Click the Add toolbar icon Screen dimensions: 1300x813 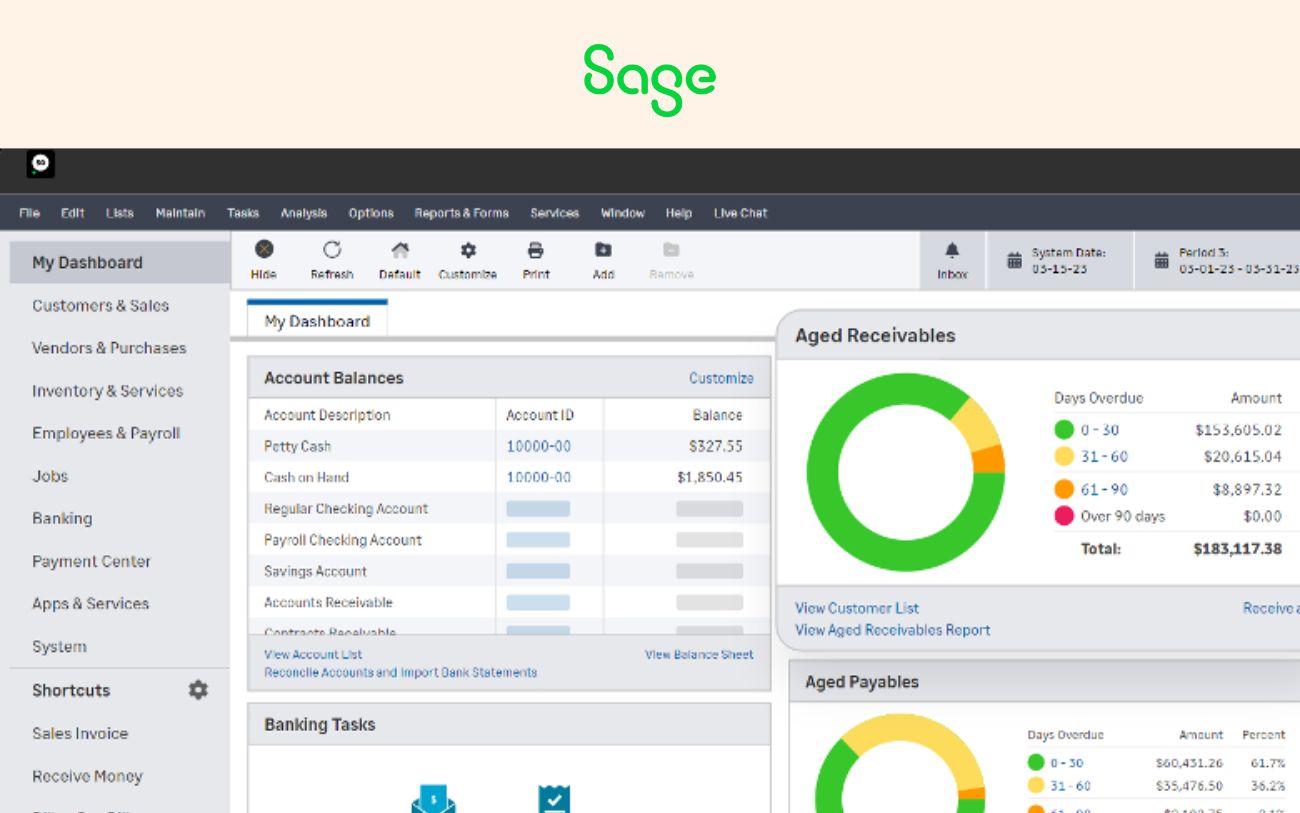pyautogui.click(x=603, y=250)
